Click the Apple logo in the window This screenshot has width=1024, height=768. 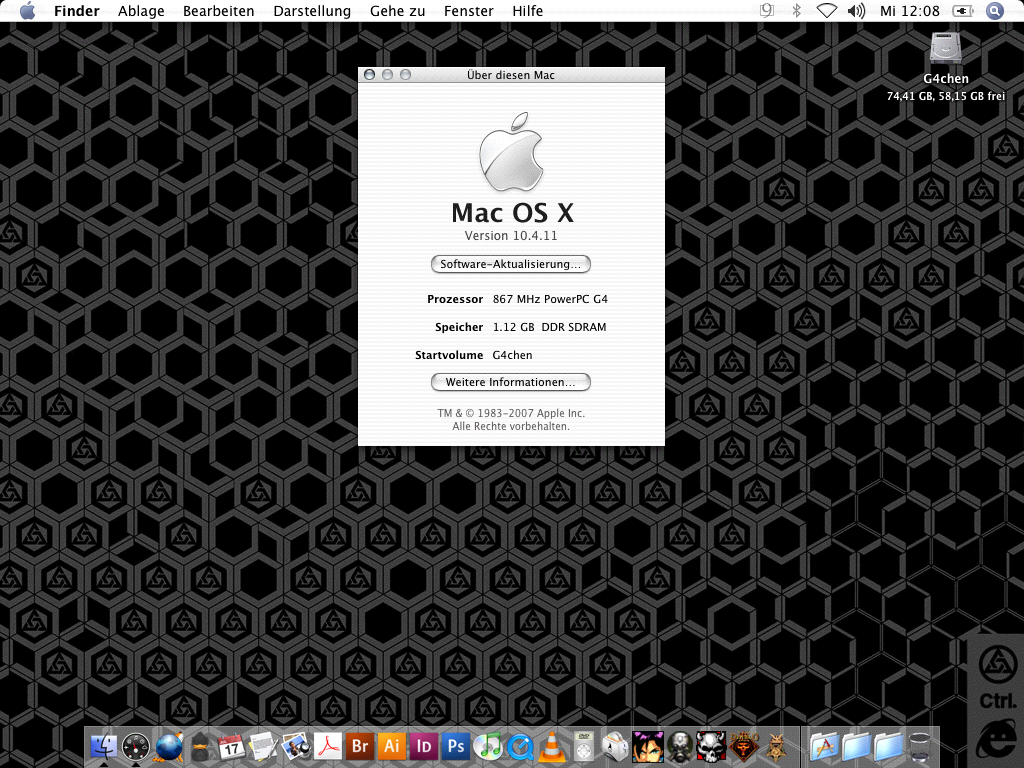pos(511,152)
